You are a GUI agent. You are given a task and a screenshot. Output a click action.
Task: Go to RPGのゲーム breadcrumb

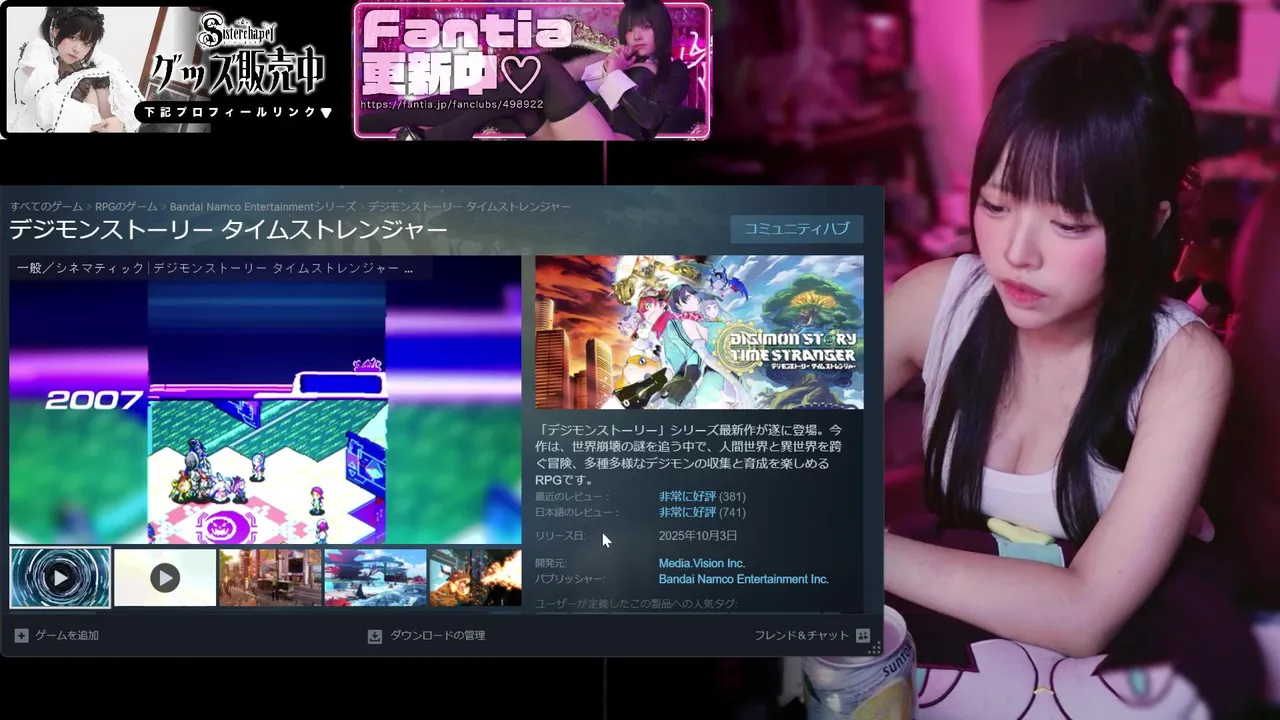tap(126, 207)
